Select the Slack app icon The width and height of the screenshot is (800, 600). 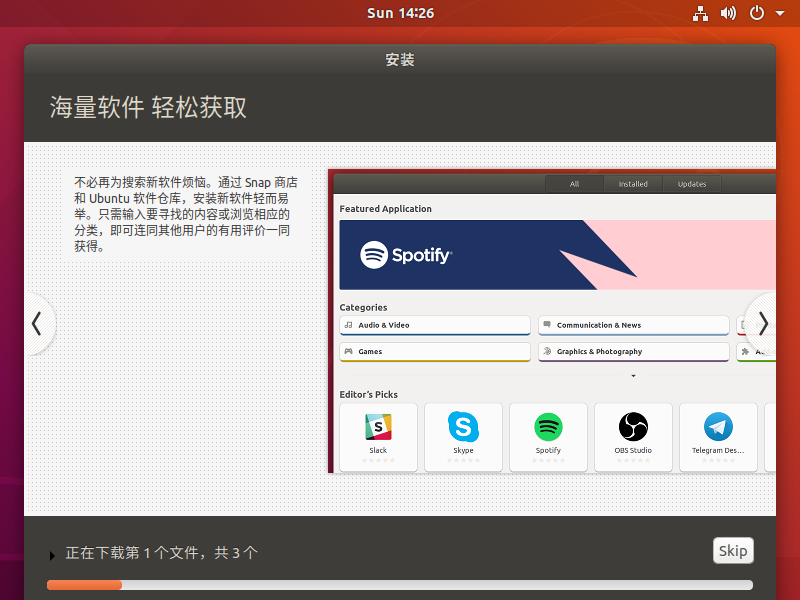(378, 427)
